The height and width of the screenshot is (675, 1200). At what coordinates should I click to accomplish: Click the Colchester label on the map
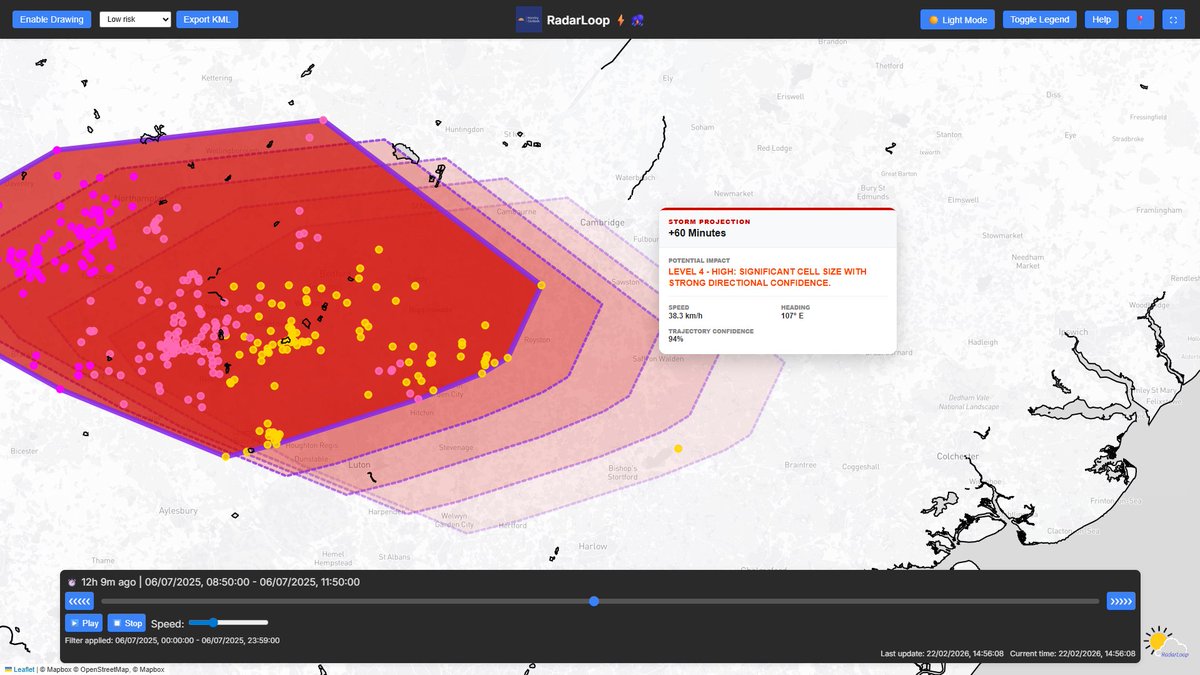(x=957, y=456)
